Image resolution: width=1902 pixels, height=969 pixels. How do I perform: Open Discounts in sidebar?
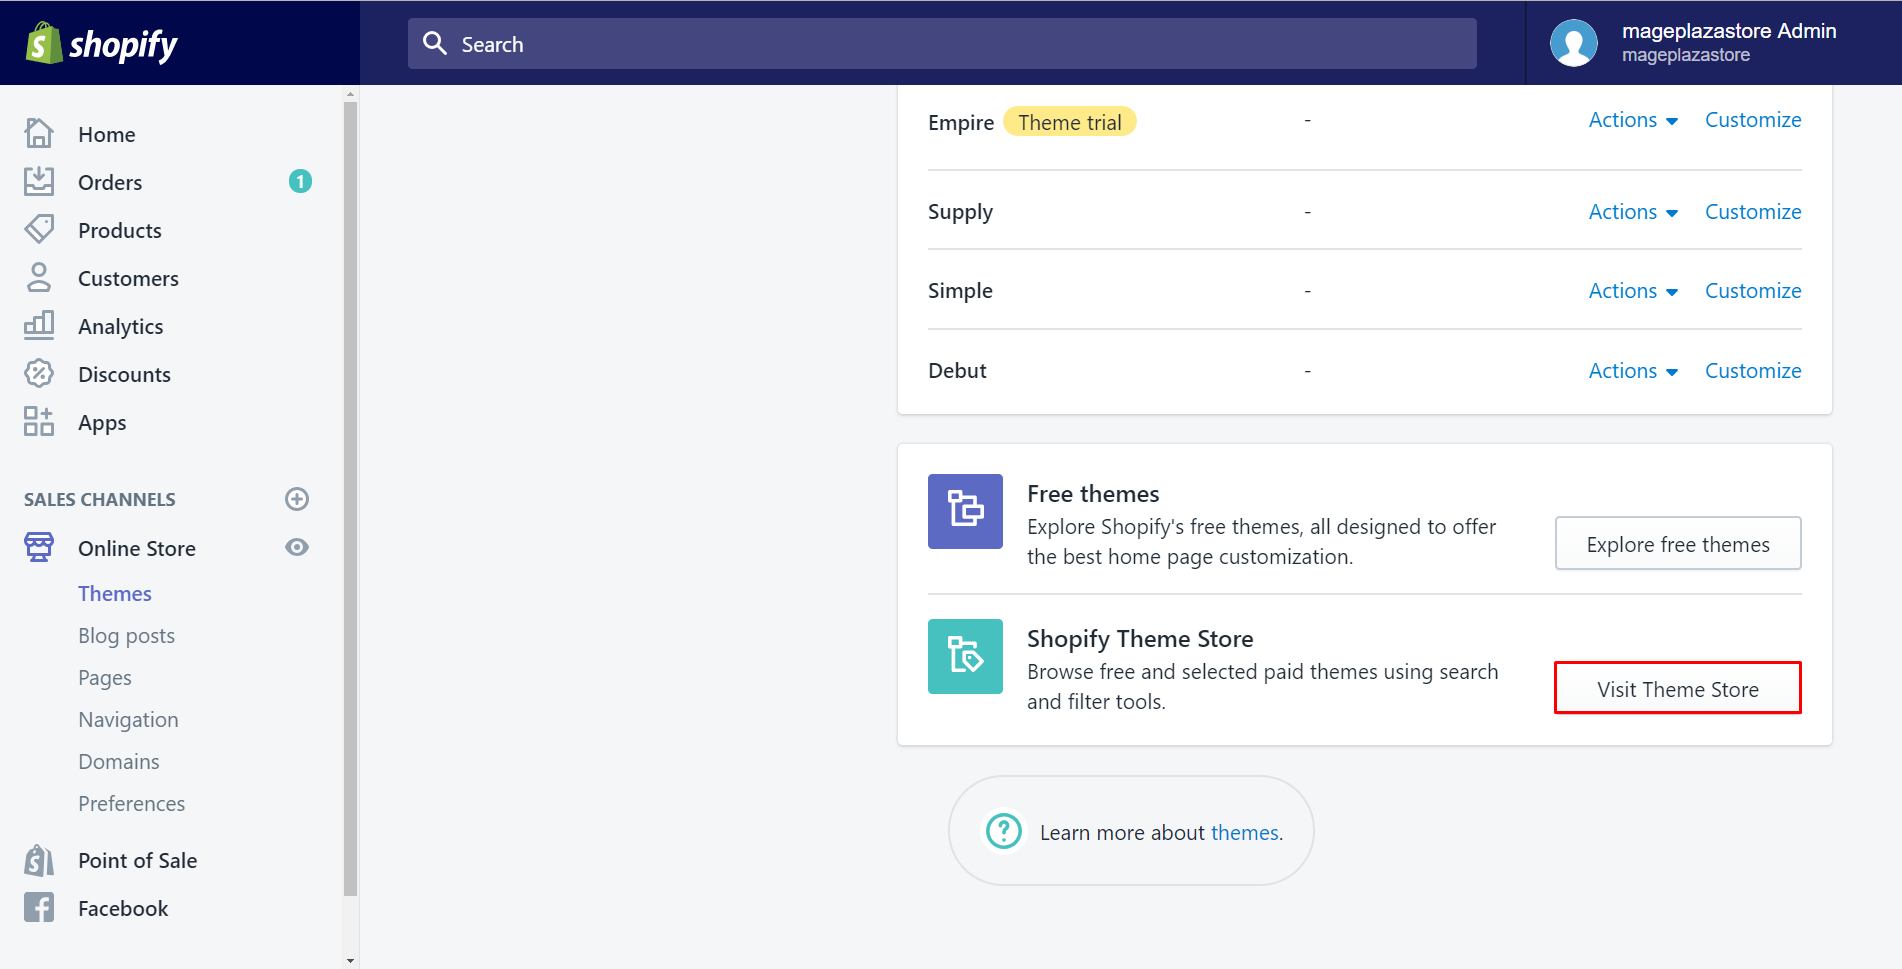pyautogui.click(x=125, y=374)
